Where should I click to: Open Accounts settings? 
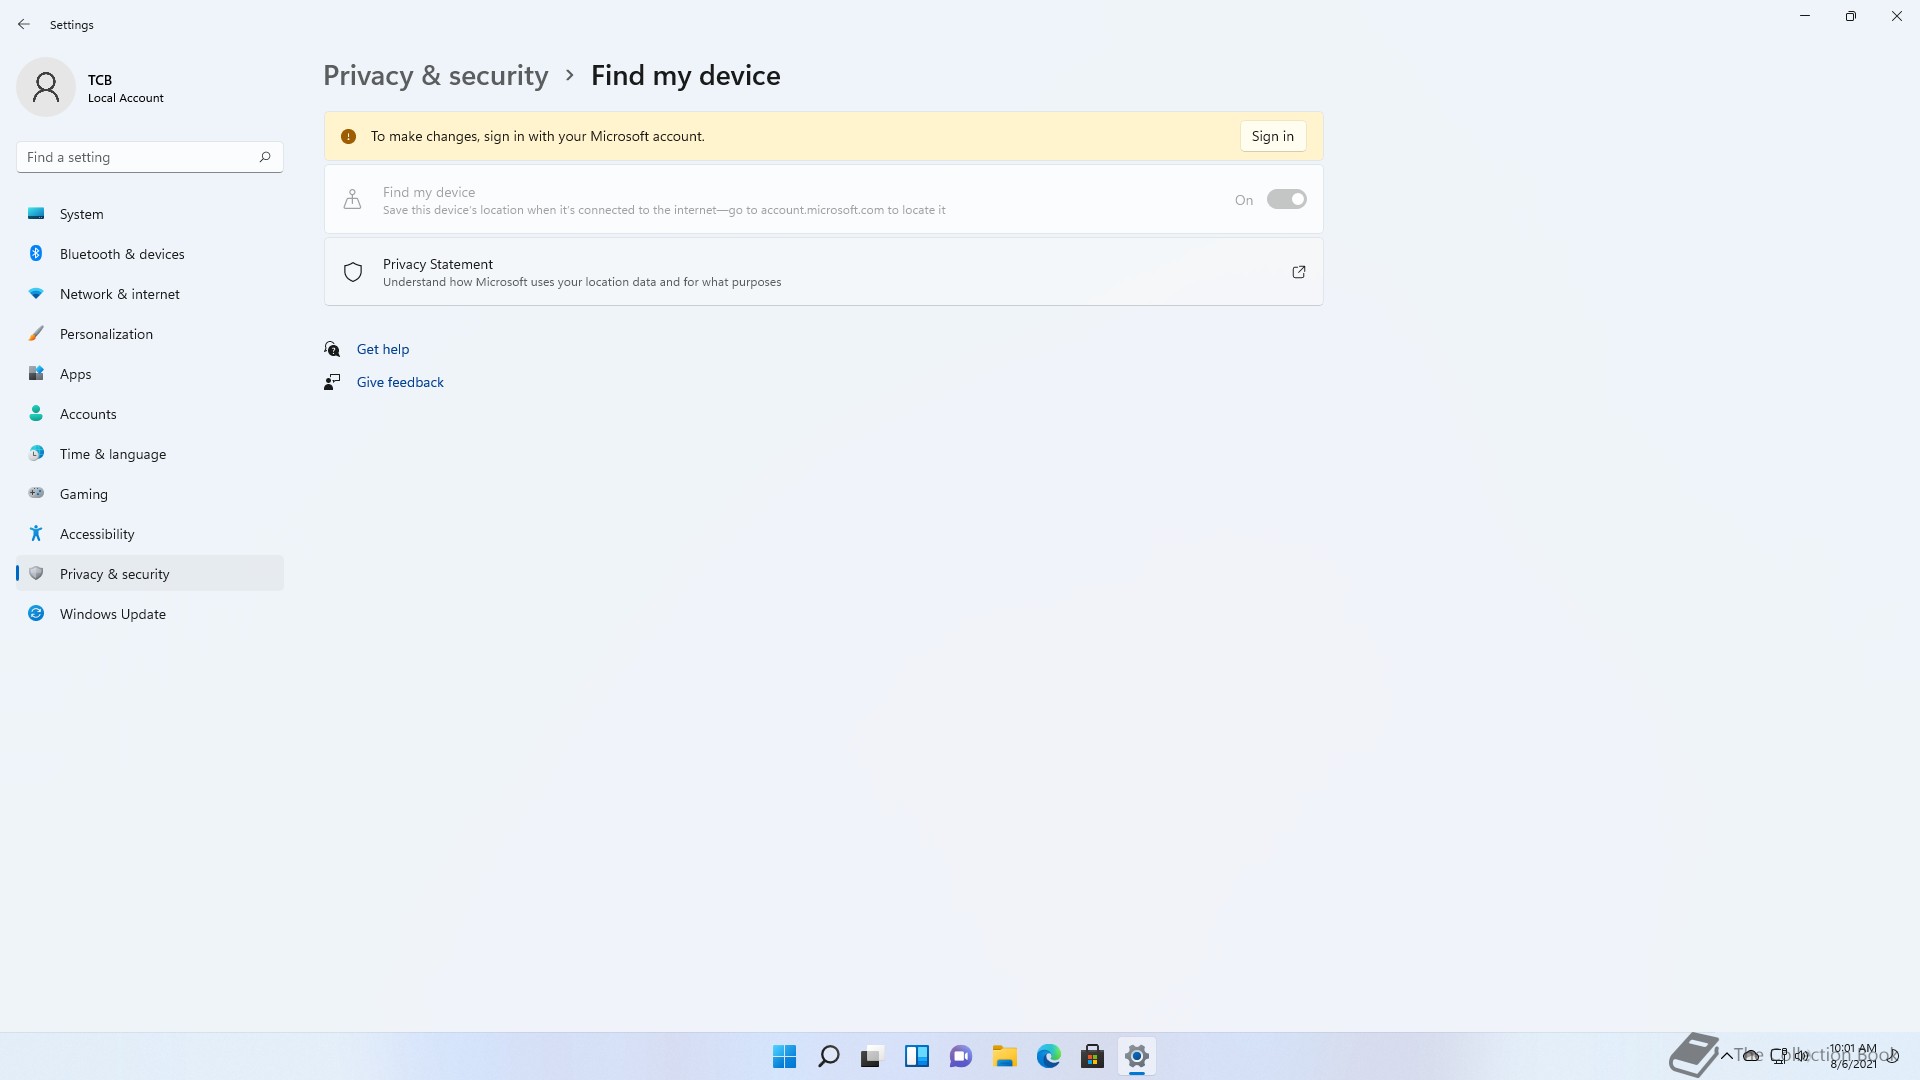tap(150, 414)
